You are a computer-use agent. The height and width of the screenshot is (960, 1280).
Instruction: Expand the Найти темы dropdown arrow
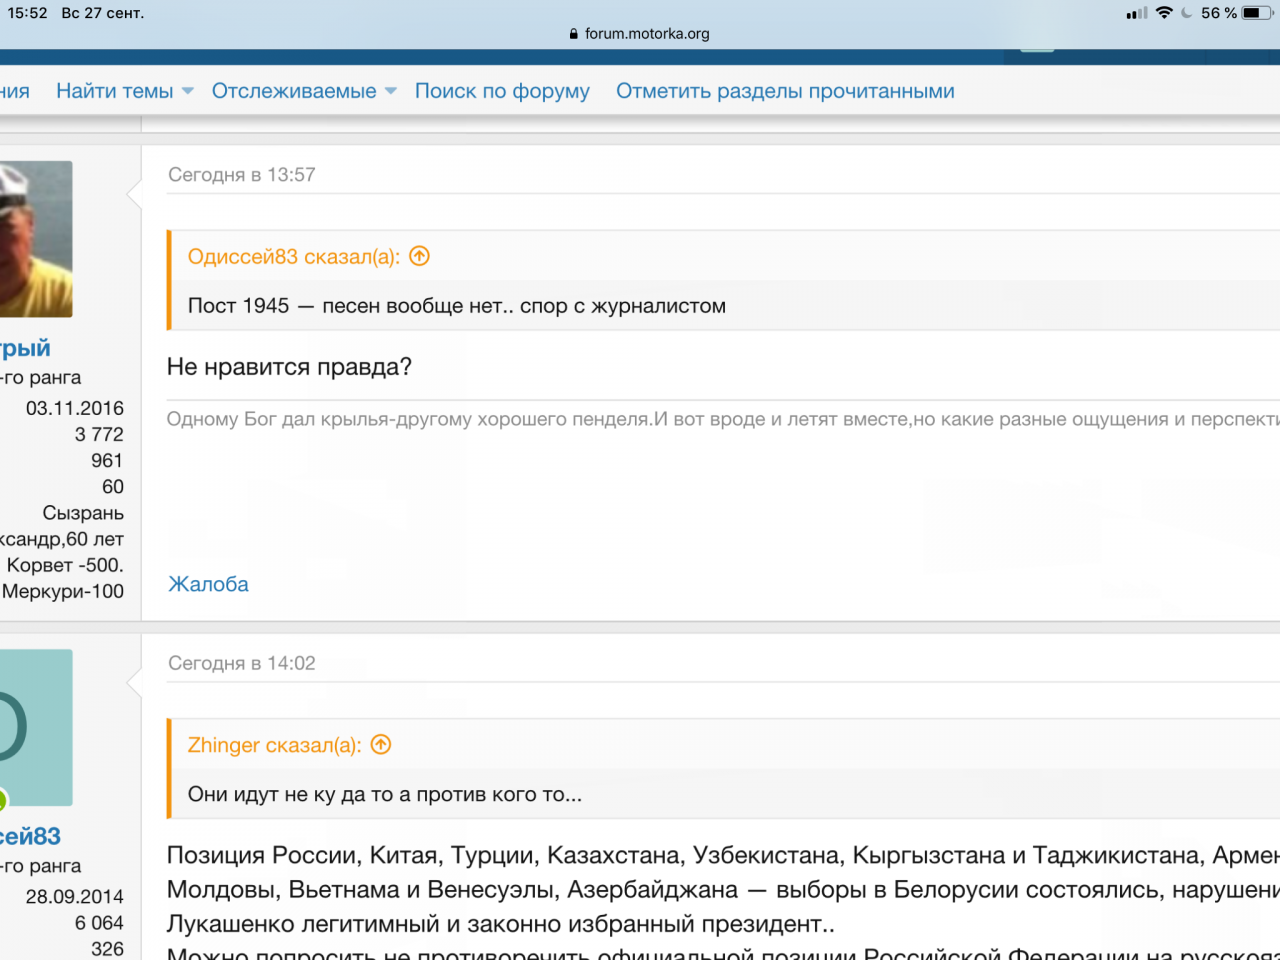188,91
